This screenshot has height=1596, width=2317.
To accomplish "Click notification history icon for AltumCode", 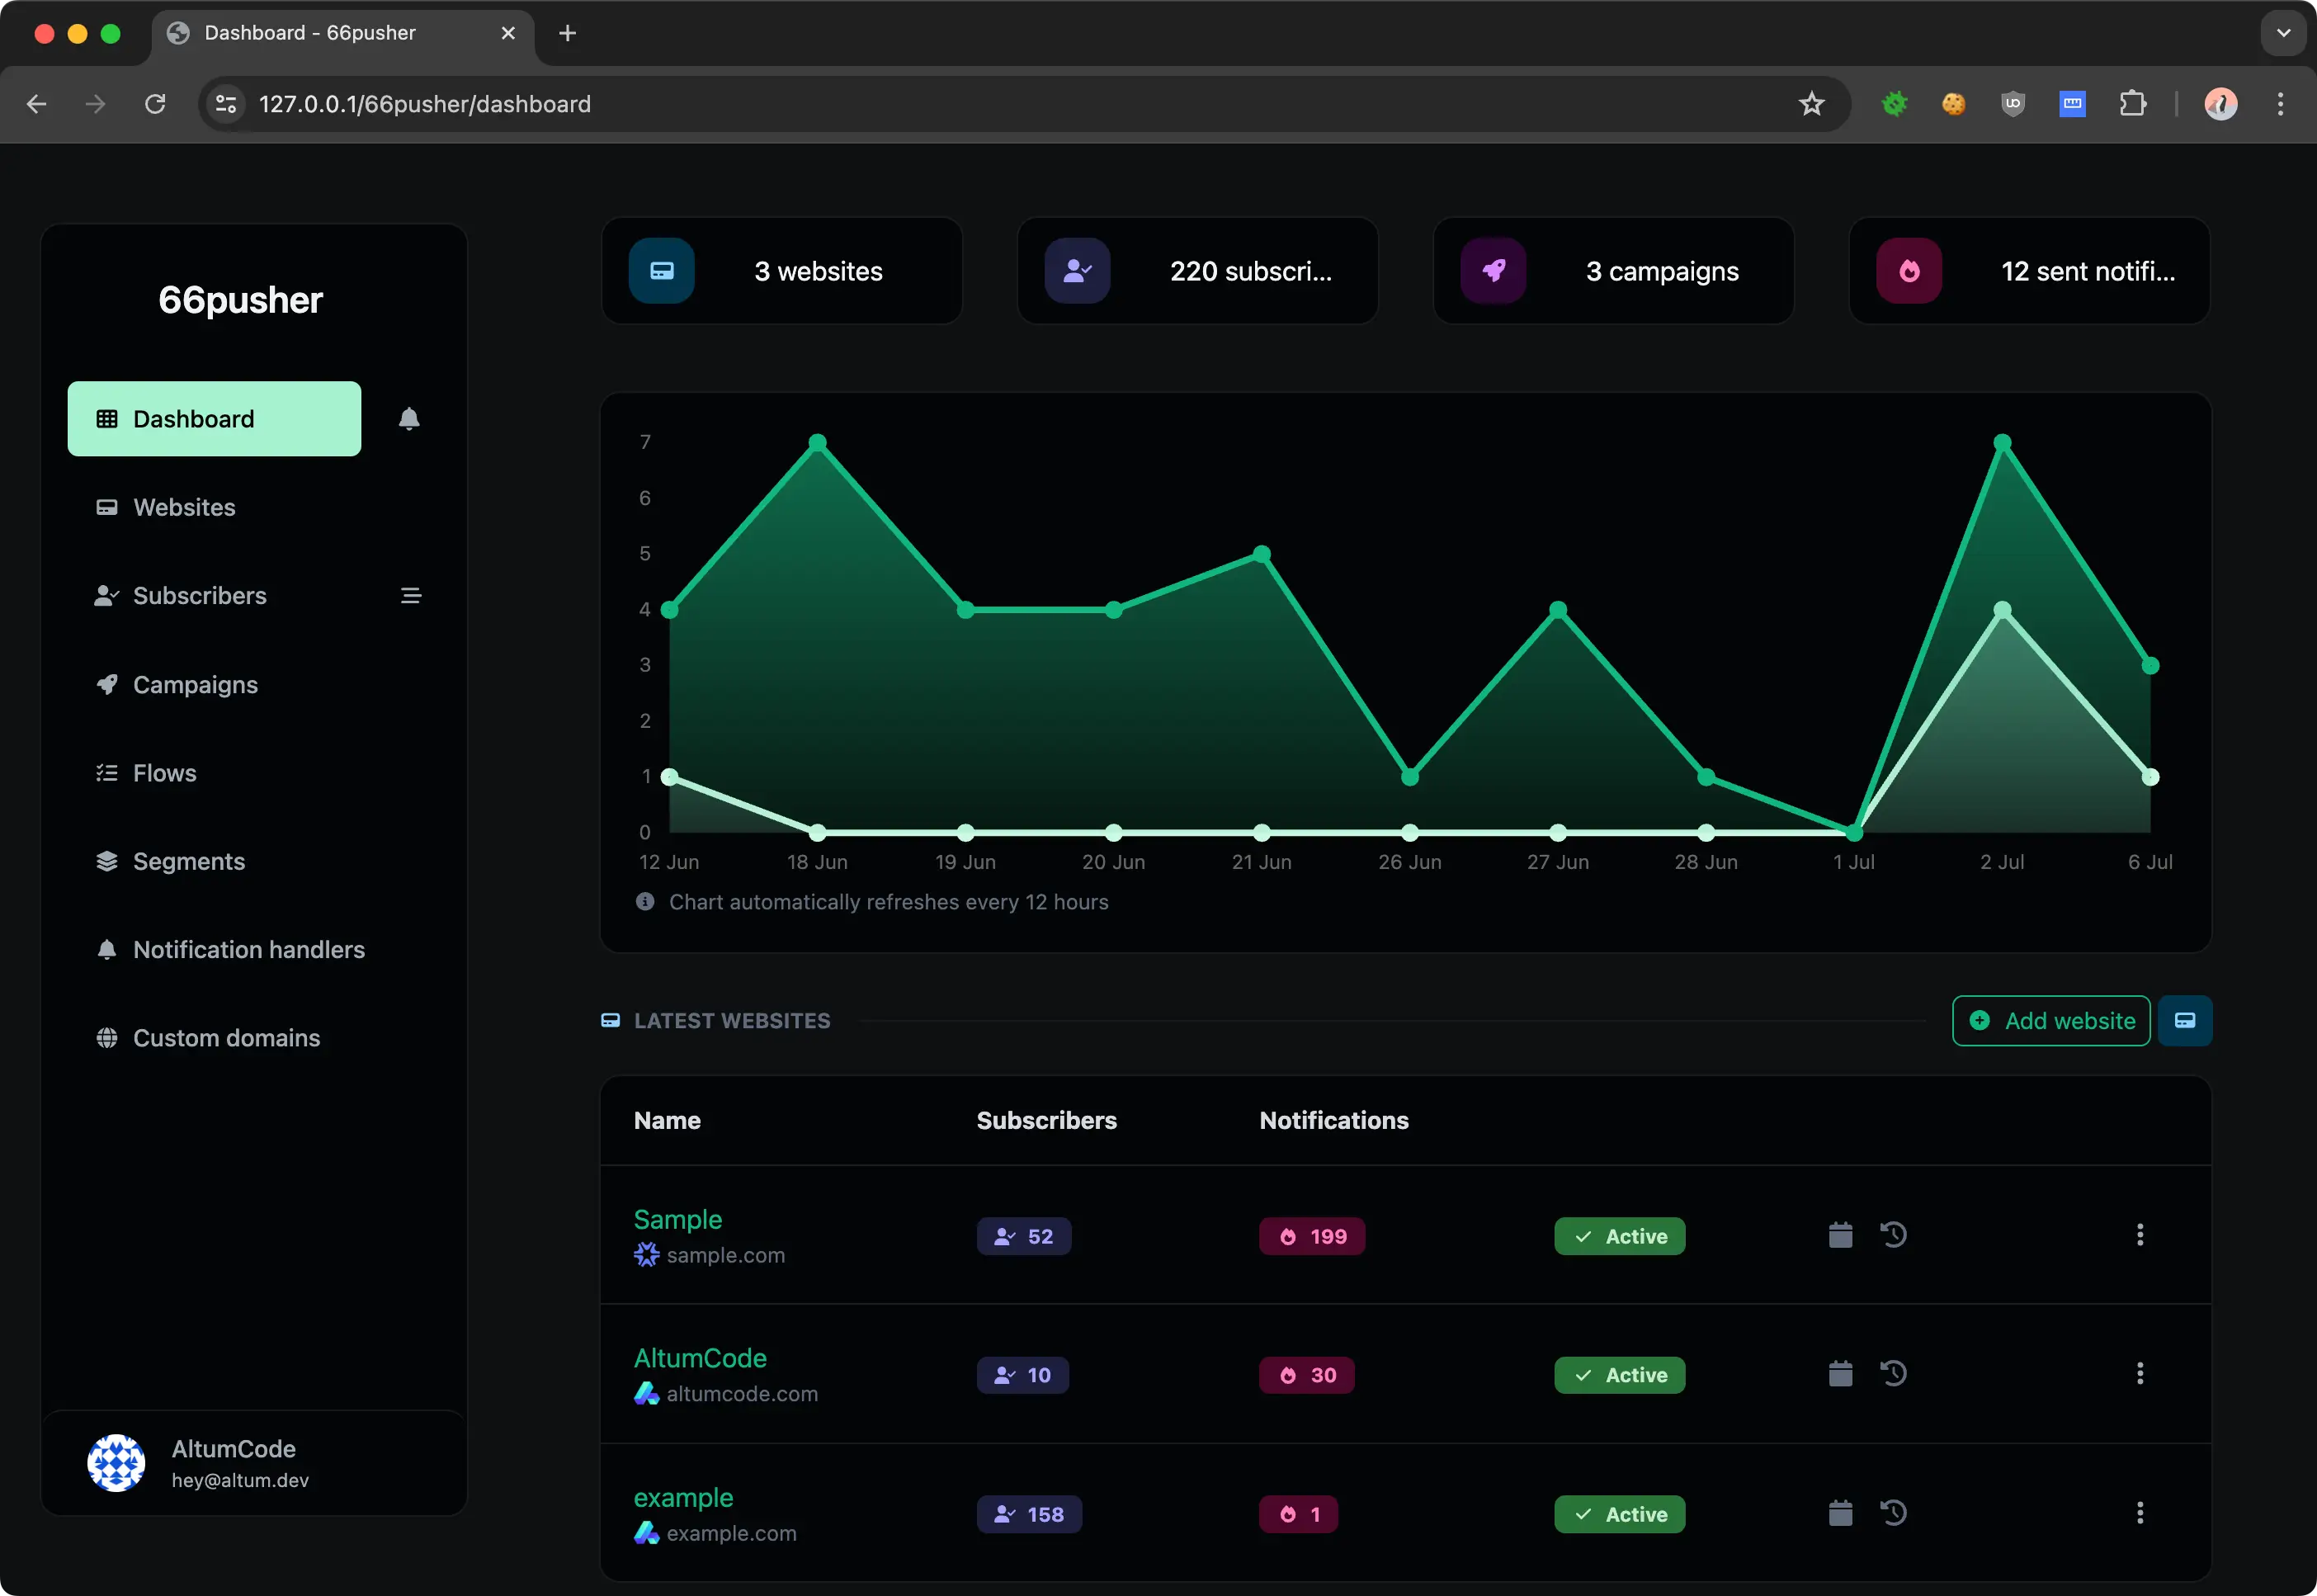I will click(x=1894, y=1373).
